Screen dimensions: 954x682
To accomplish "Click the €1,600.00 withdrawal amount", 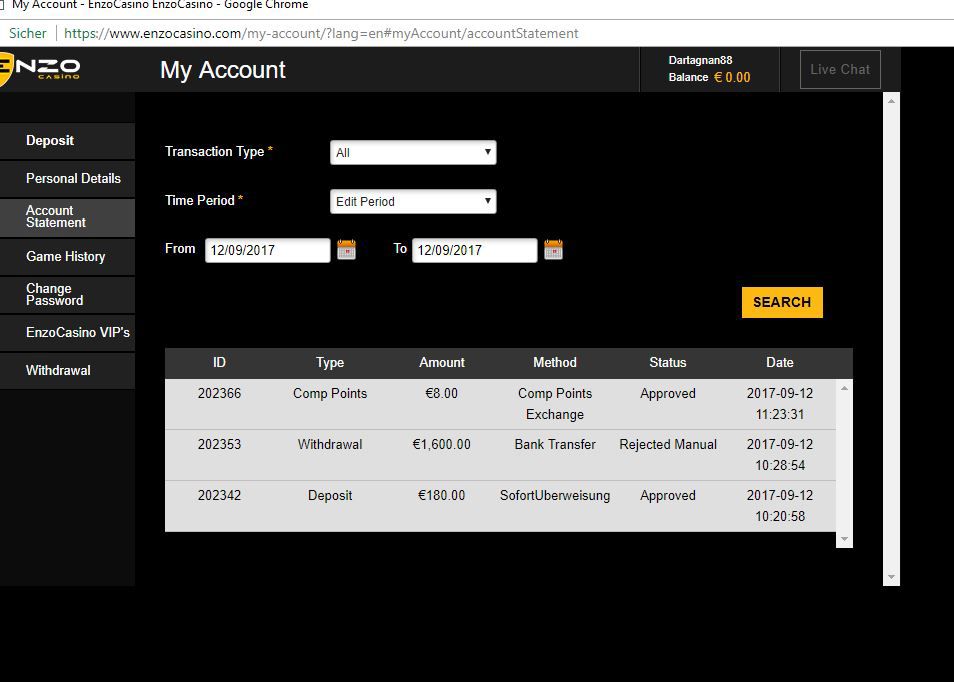I will coord(442,445).
